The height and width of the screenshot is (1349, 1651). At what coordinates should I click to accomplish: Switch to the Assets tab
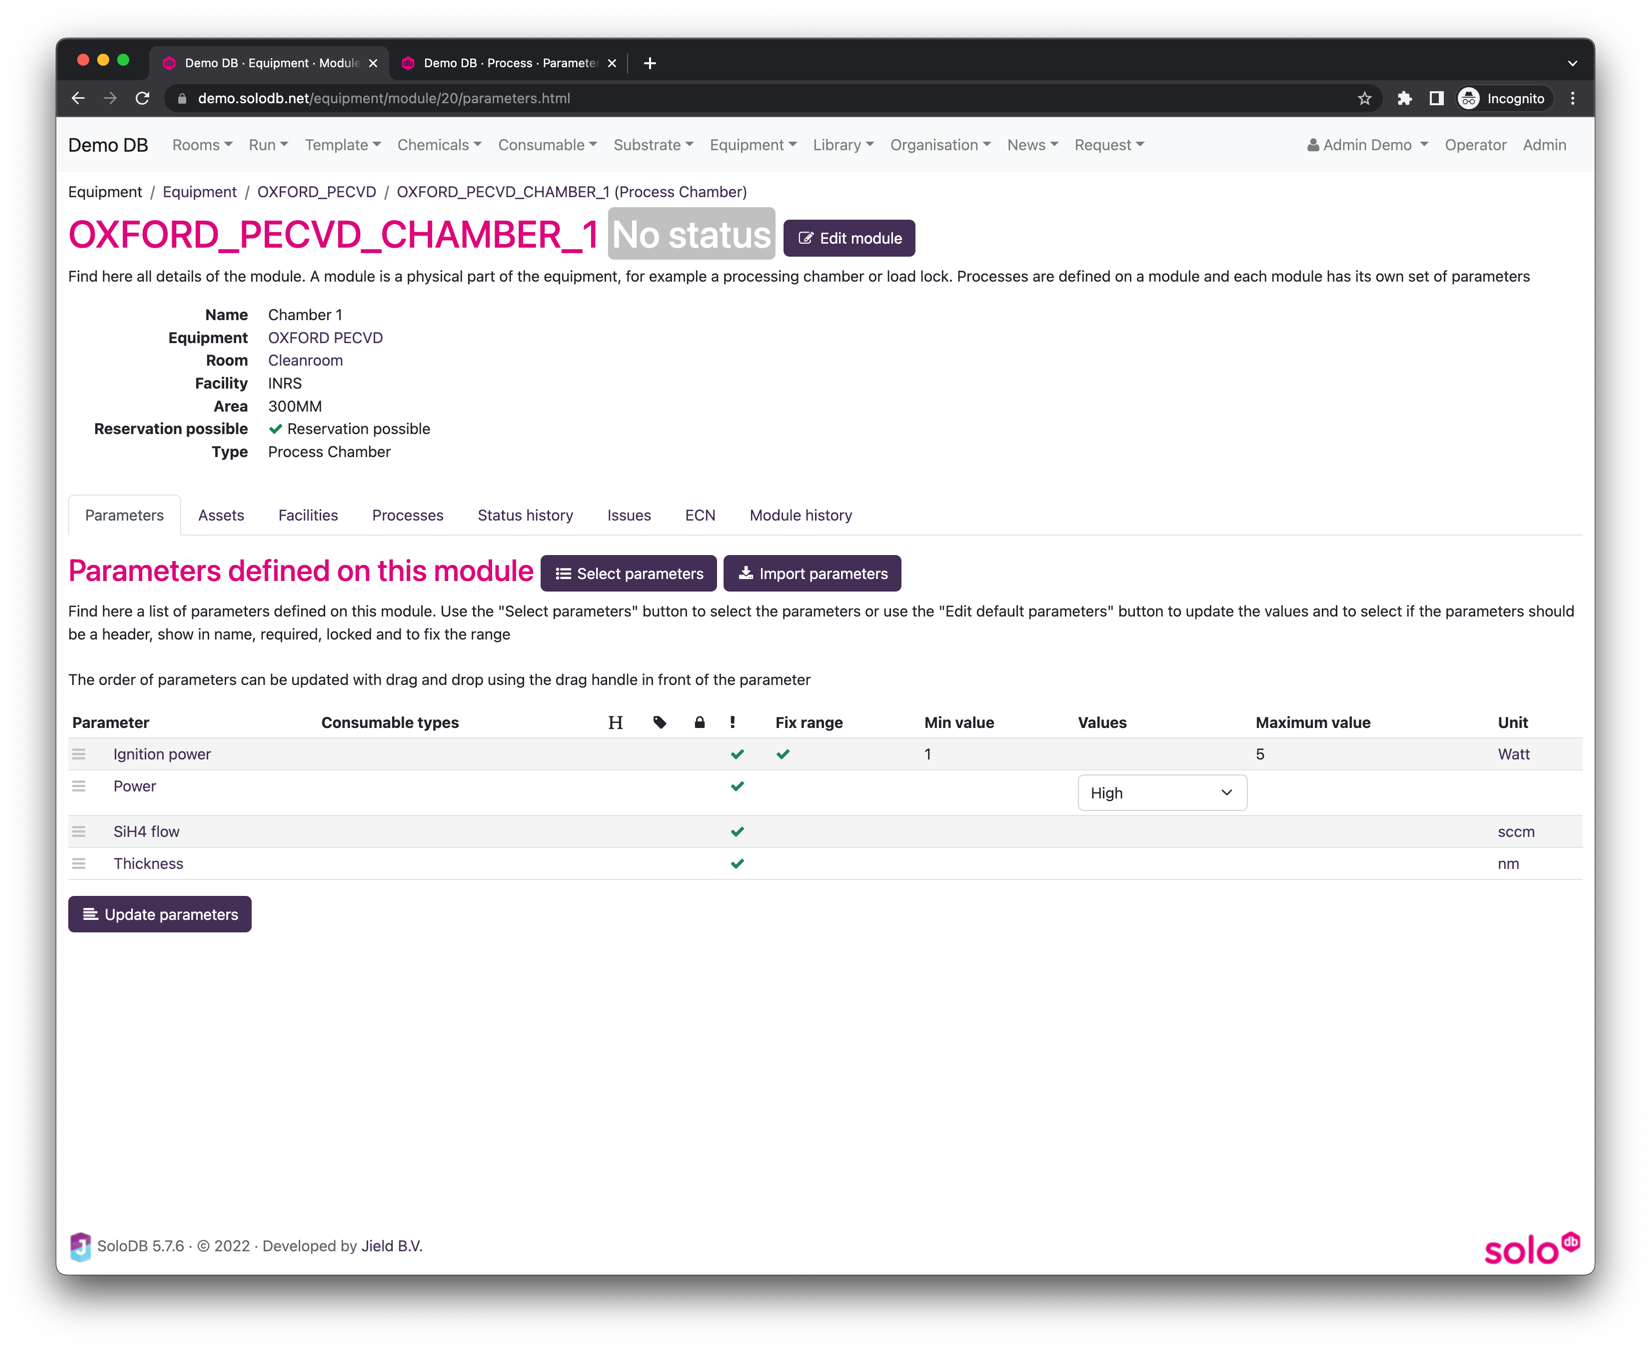[221, 515]
